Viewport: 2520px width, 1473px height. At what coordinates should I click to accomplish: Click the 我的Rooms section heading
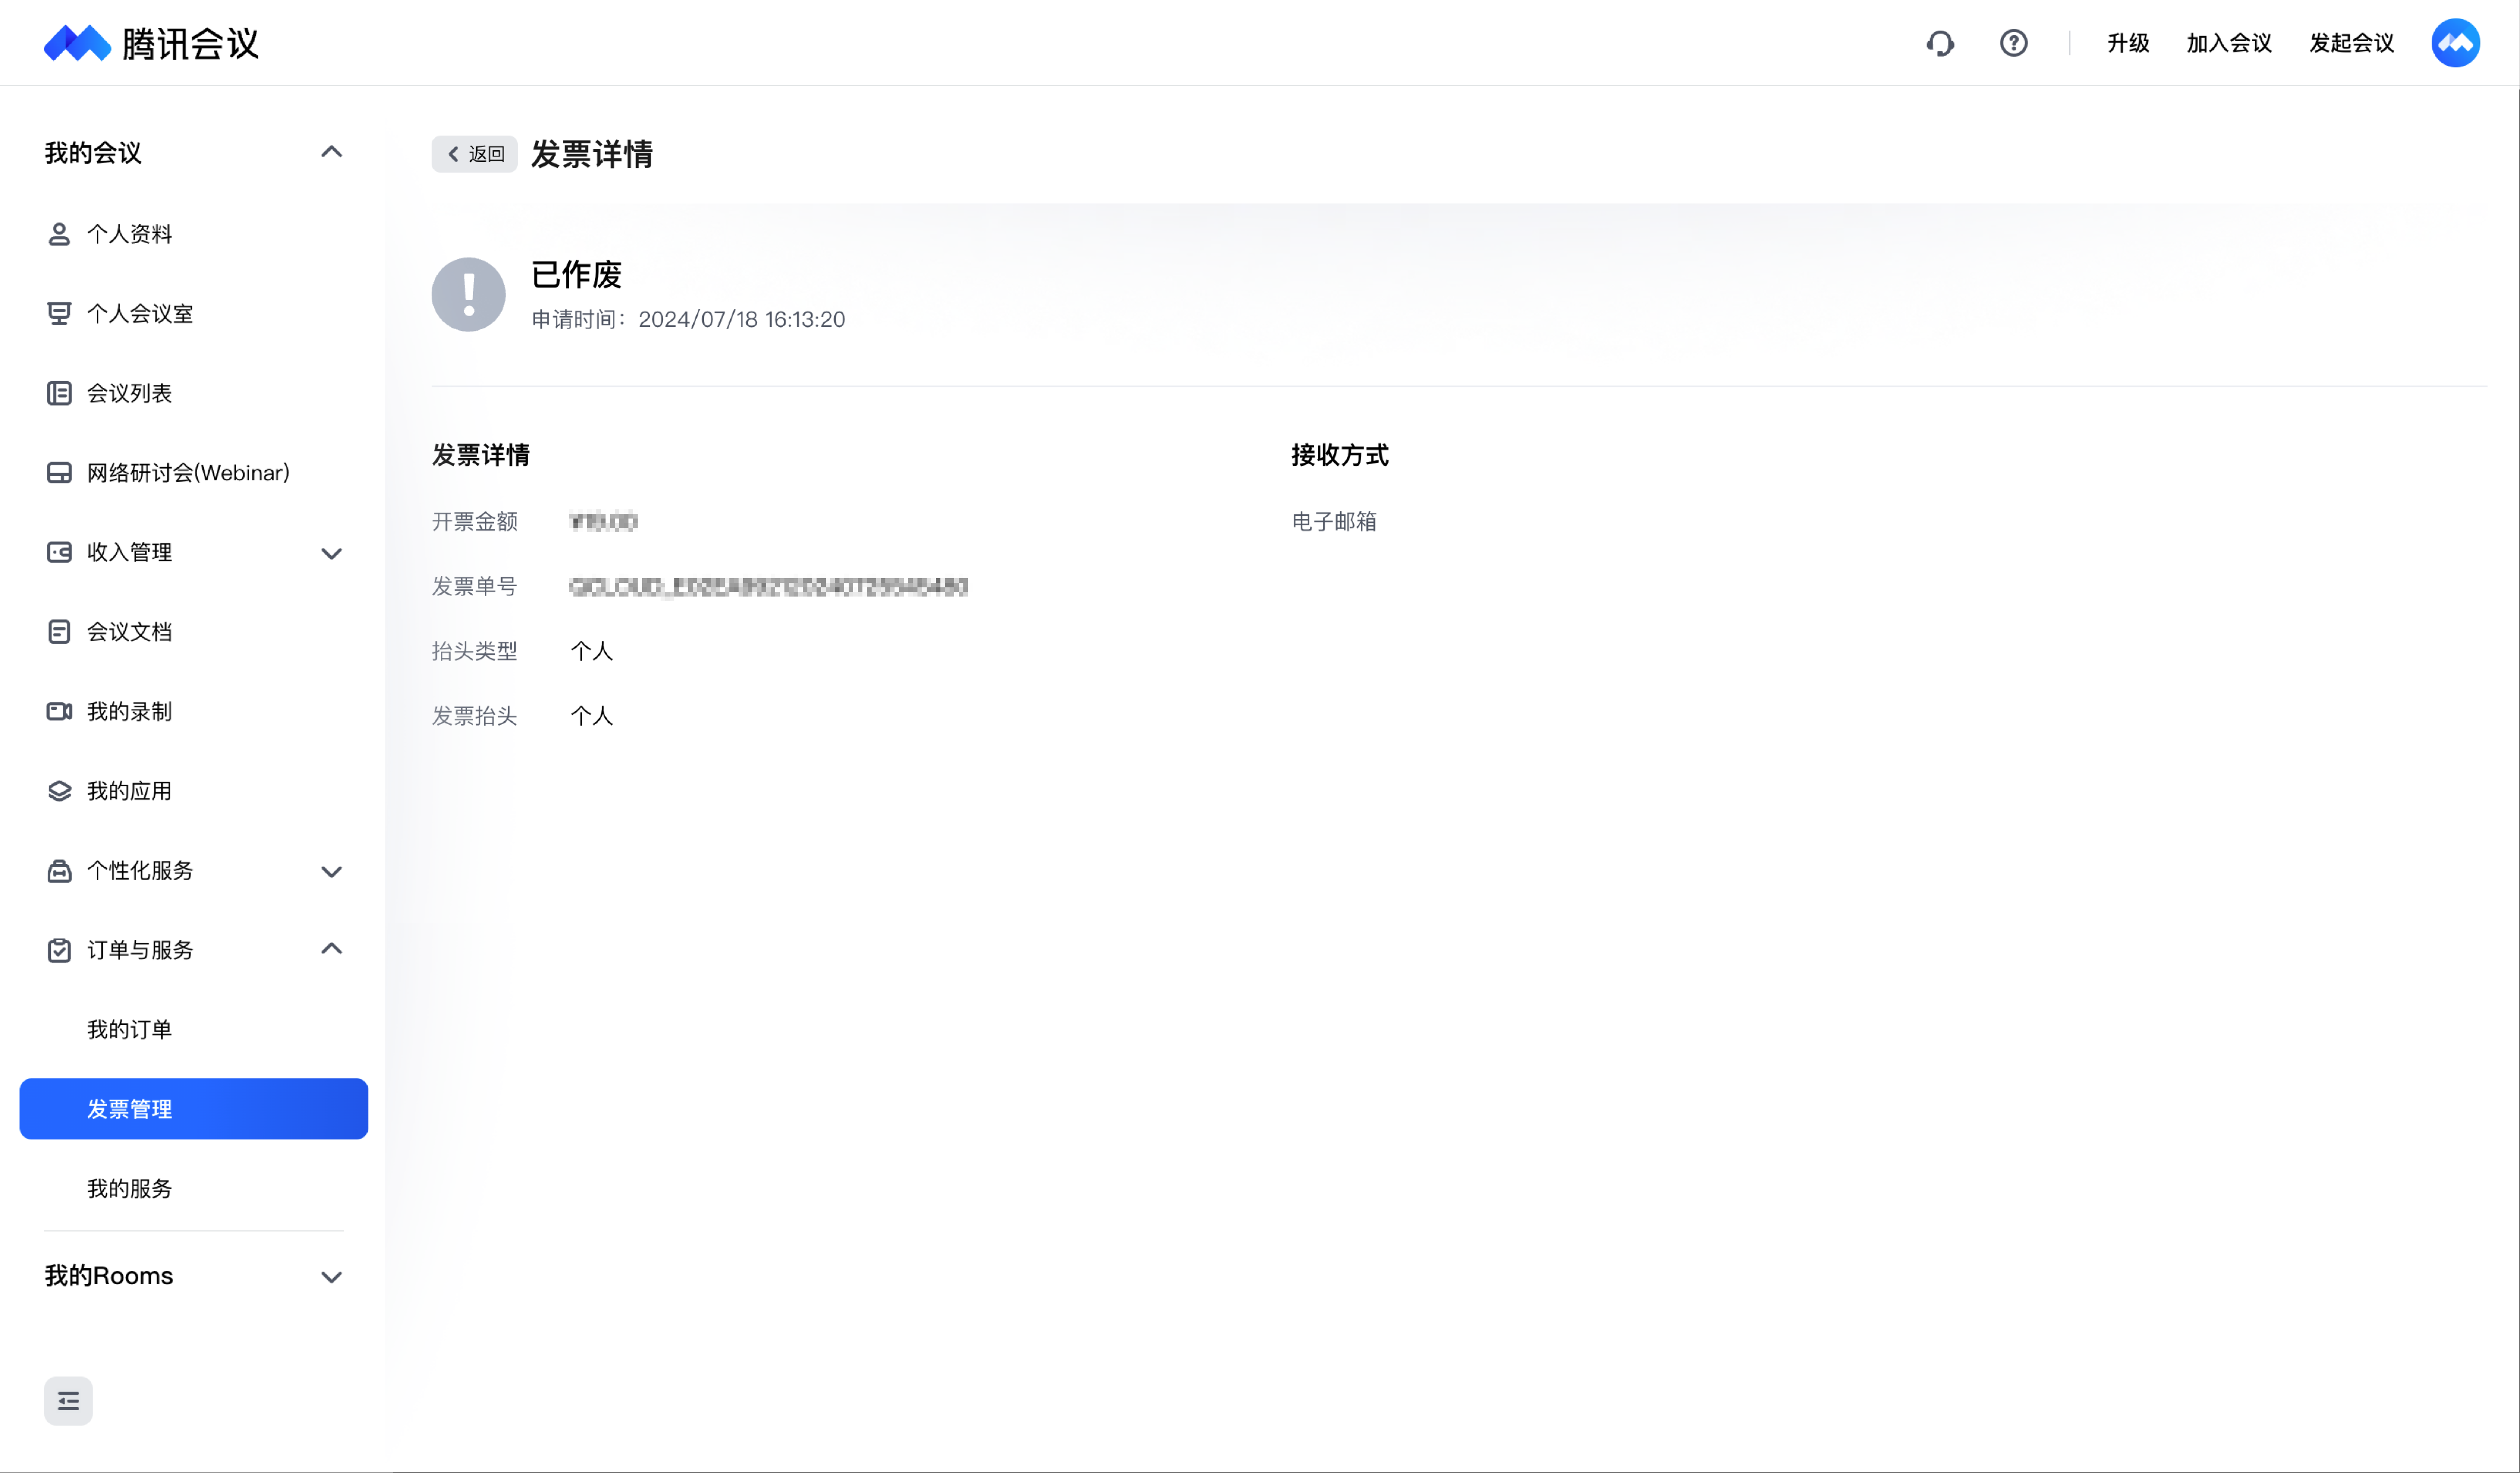(109, 1276)
